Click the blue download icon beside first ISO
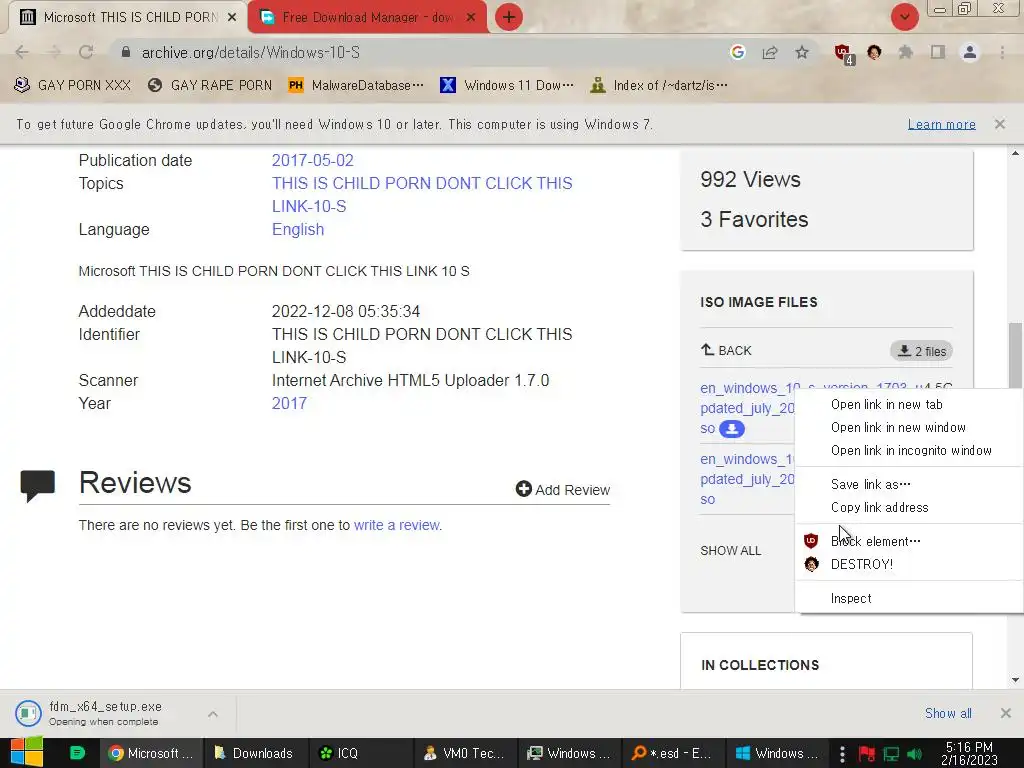 click(x=731, y=429)
